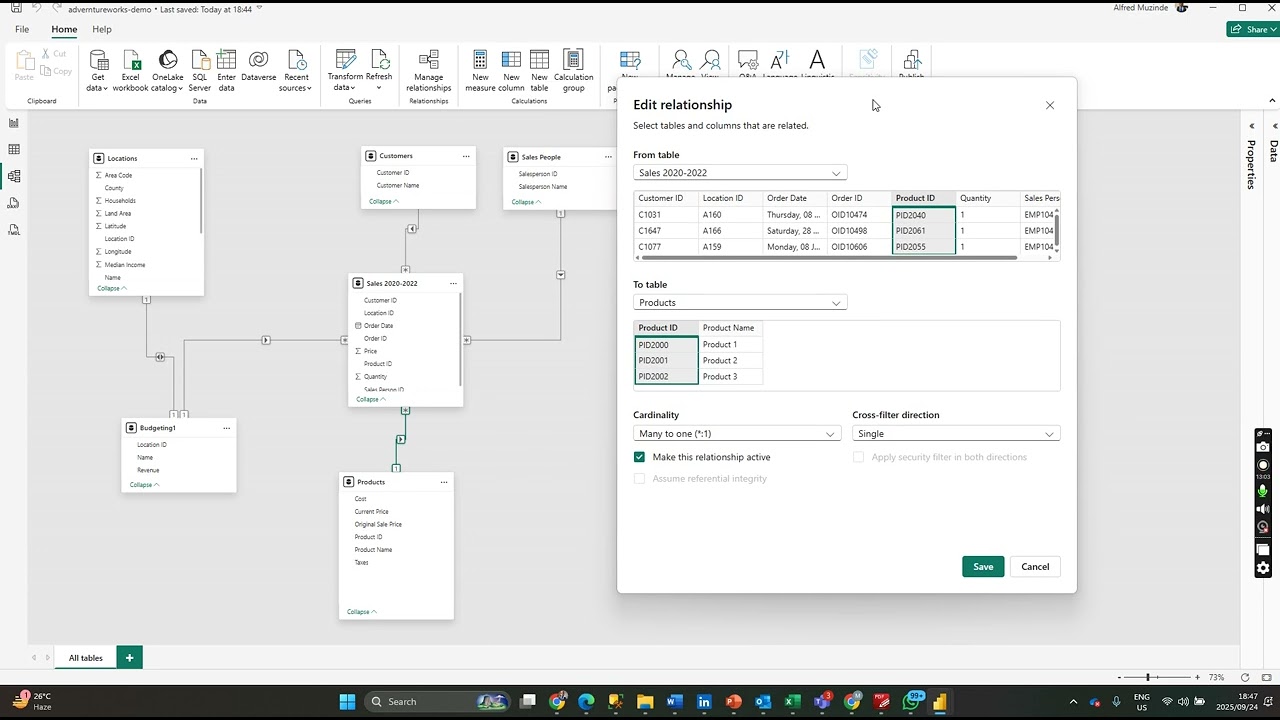
Task: Open Manage relationships
Action: point(428,71)
